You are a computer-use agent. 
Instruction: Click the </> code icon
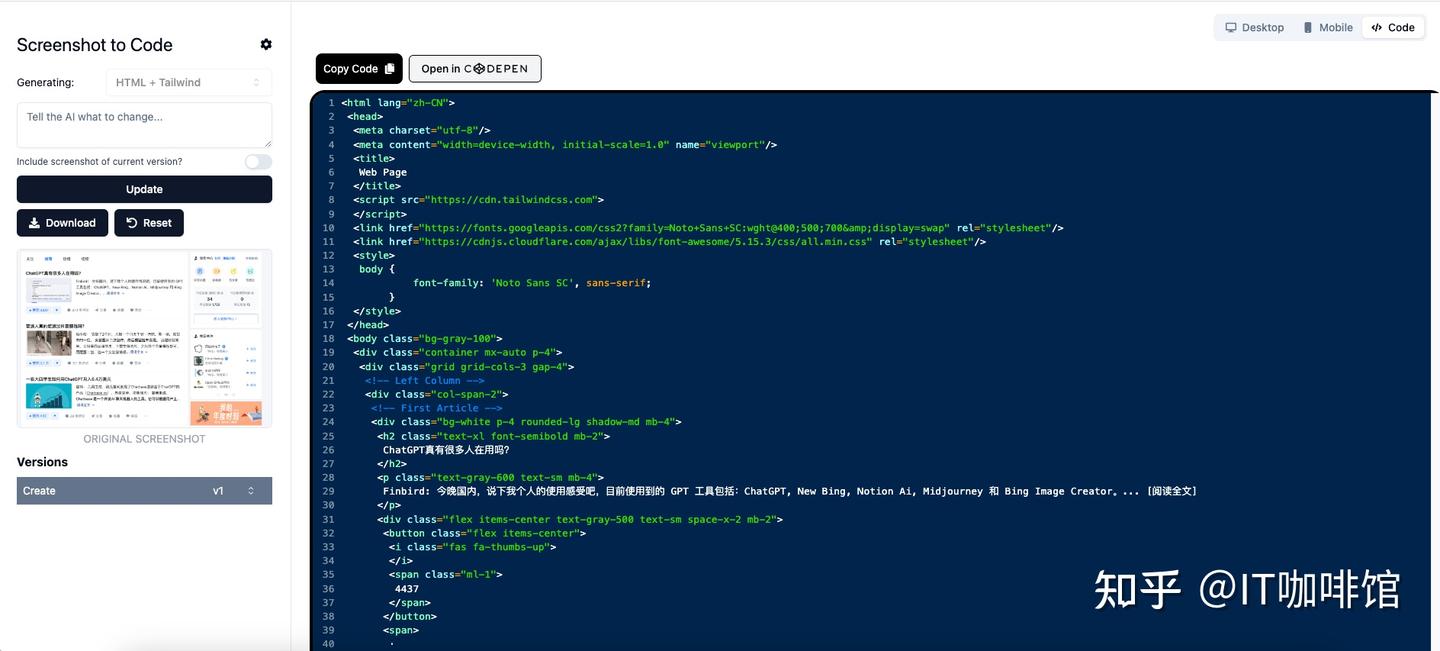click(1376, 27)
